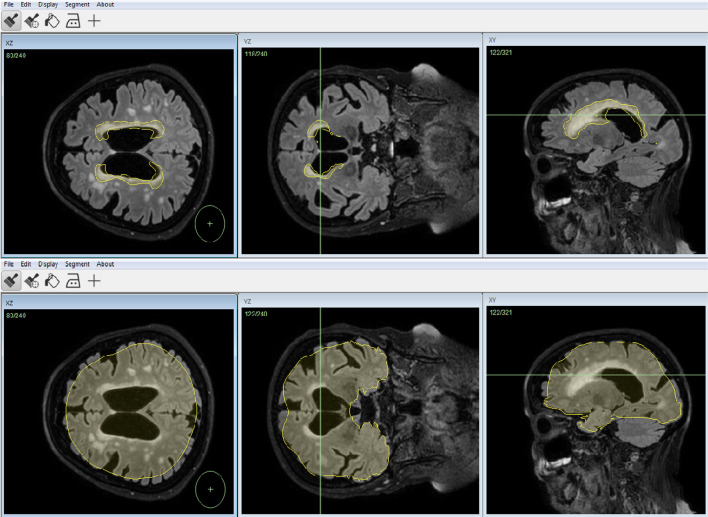Activate the crosshair plus tool in top toolbar
Image resolution: width=708 pixels, height=517 pixels.
pos(95,20)
